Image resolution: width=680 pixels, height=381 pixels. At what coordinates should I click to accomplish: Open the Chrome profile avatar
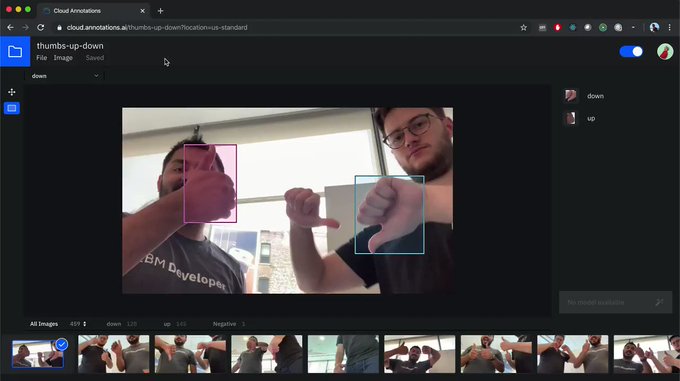point(654,27)
